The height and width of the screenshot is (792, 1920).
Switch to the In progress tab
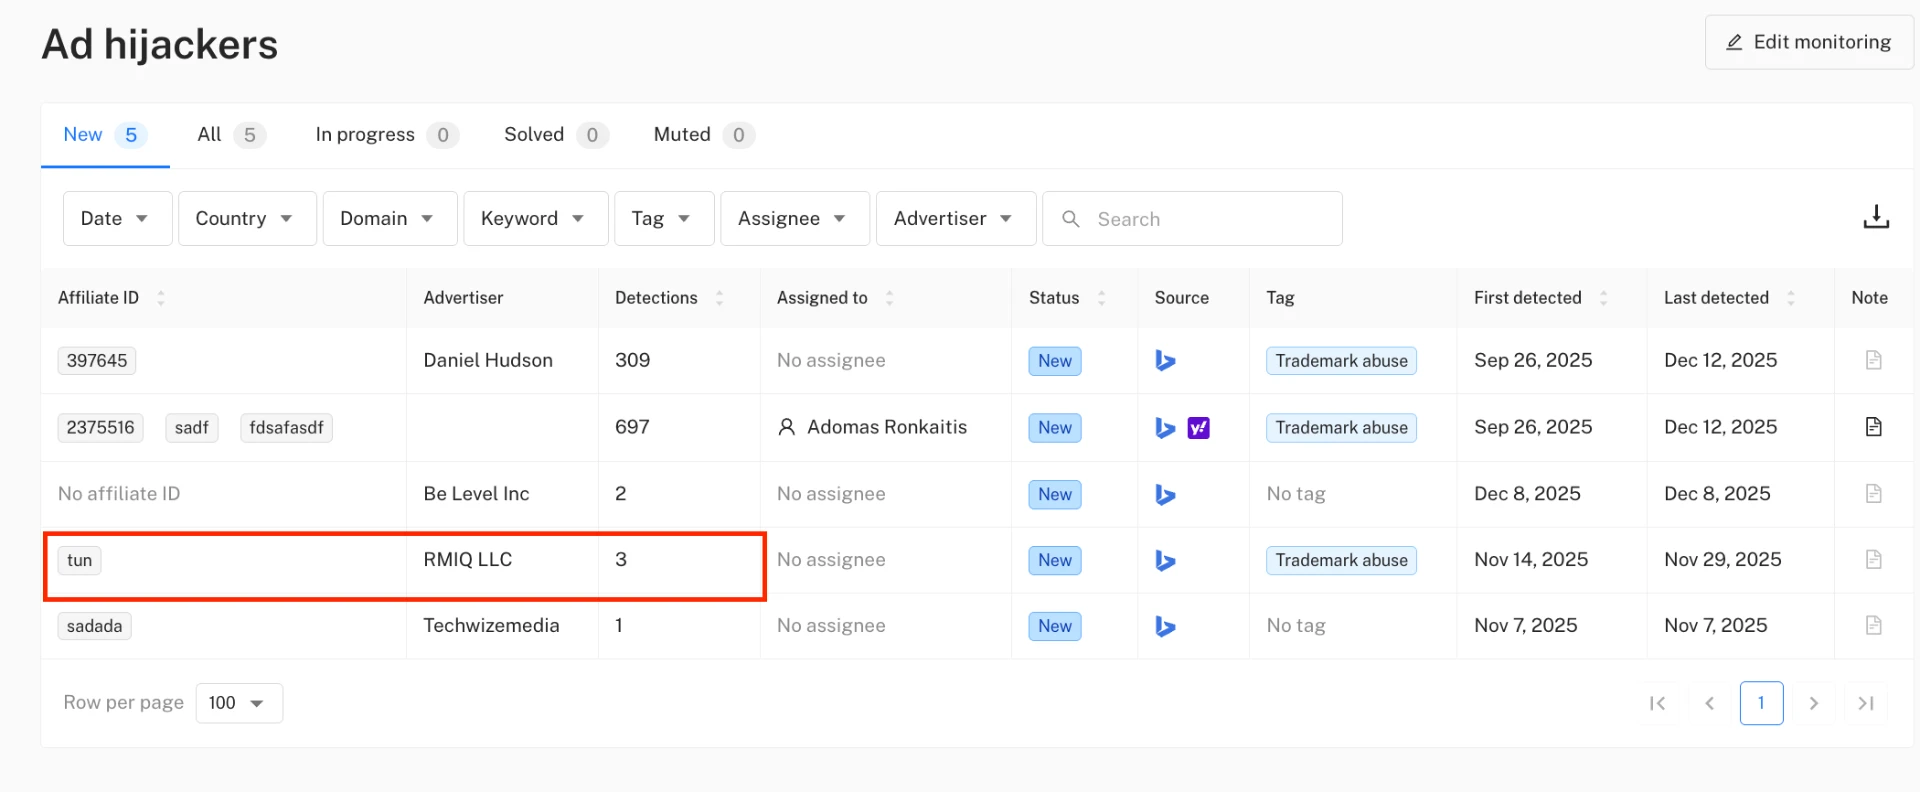pyautogui.click(x=387, y=135)
